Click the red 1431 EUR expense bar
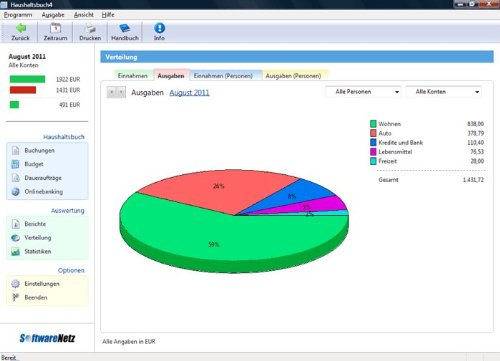 pos(23,90)
